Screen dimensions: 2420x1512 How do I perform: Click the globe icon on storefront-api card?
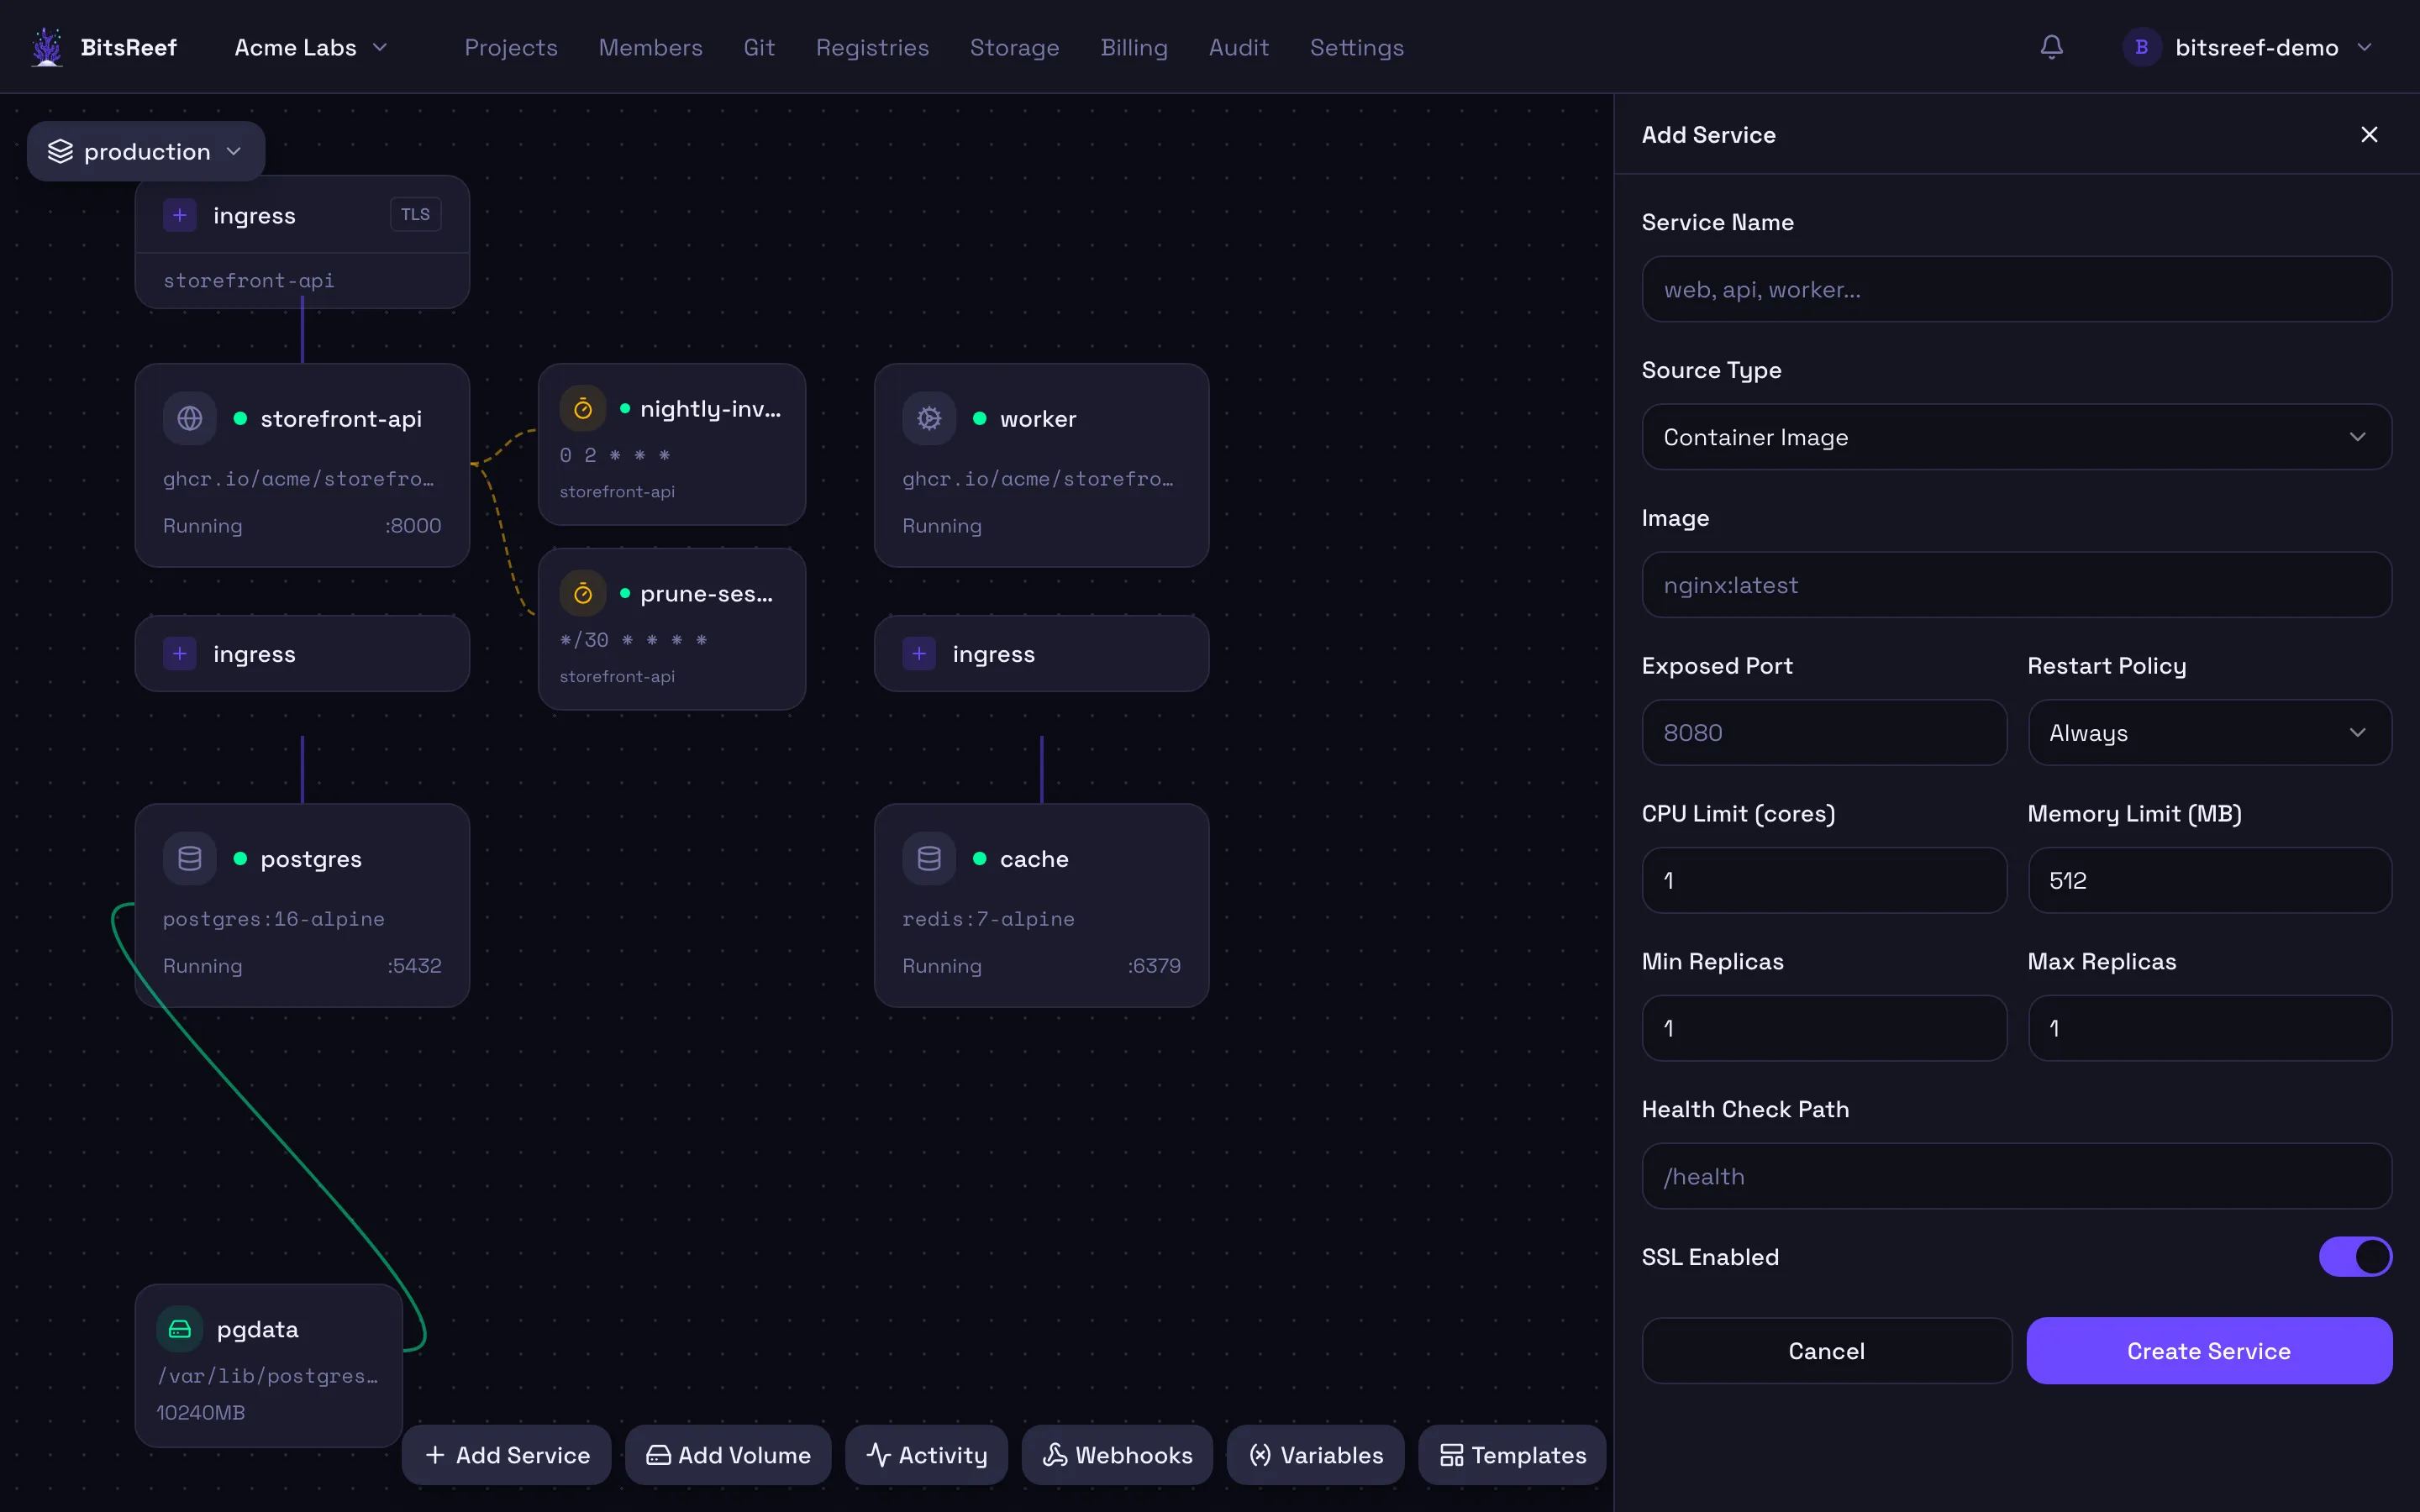coord(190,418)
